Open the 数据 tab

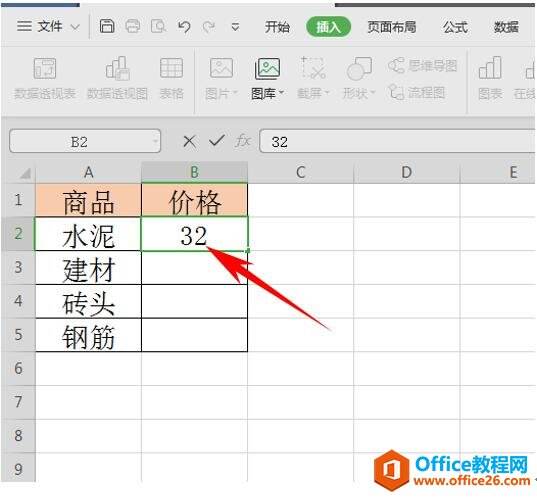pos(506,27)
